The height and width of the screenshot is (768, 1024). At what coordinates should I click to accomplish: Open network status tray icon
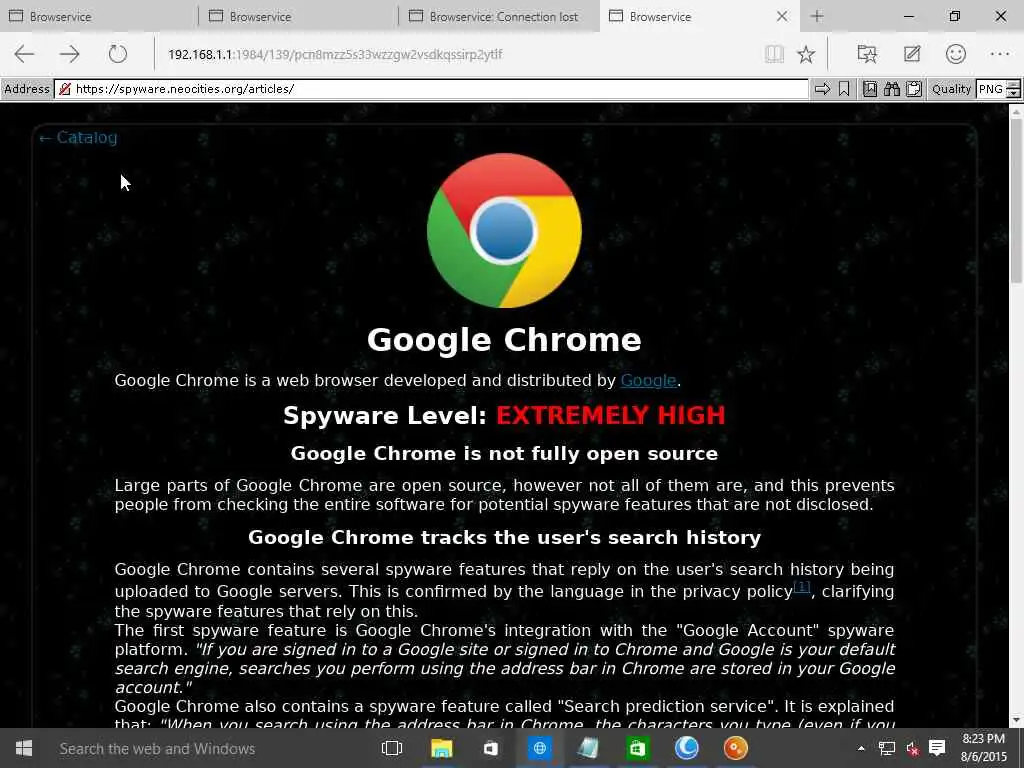(886, 748)
